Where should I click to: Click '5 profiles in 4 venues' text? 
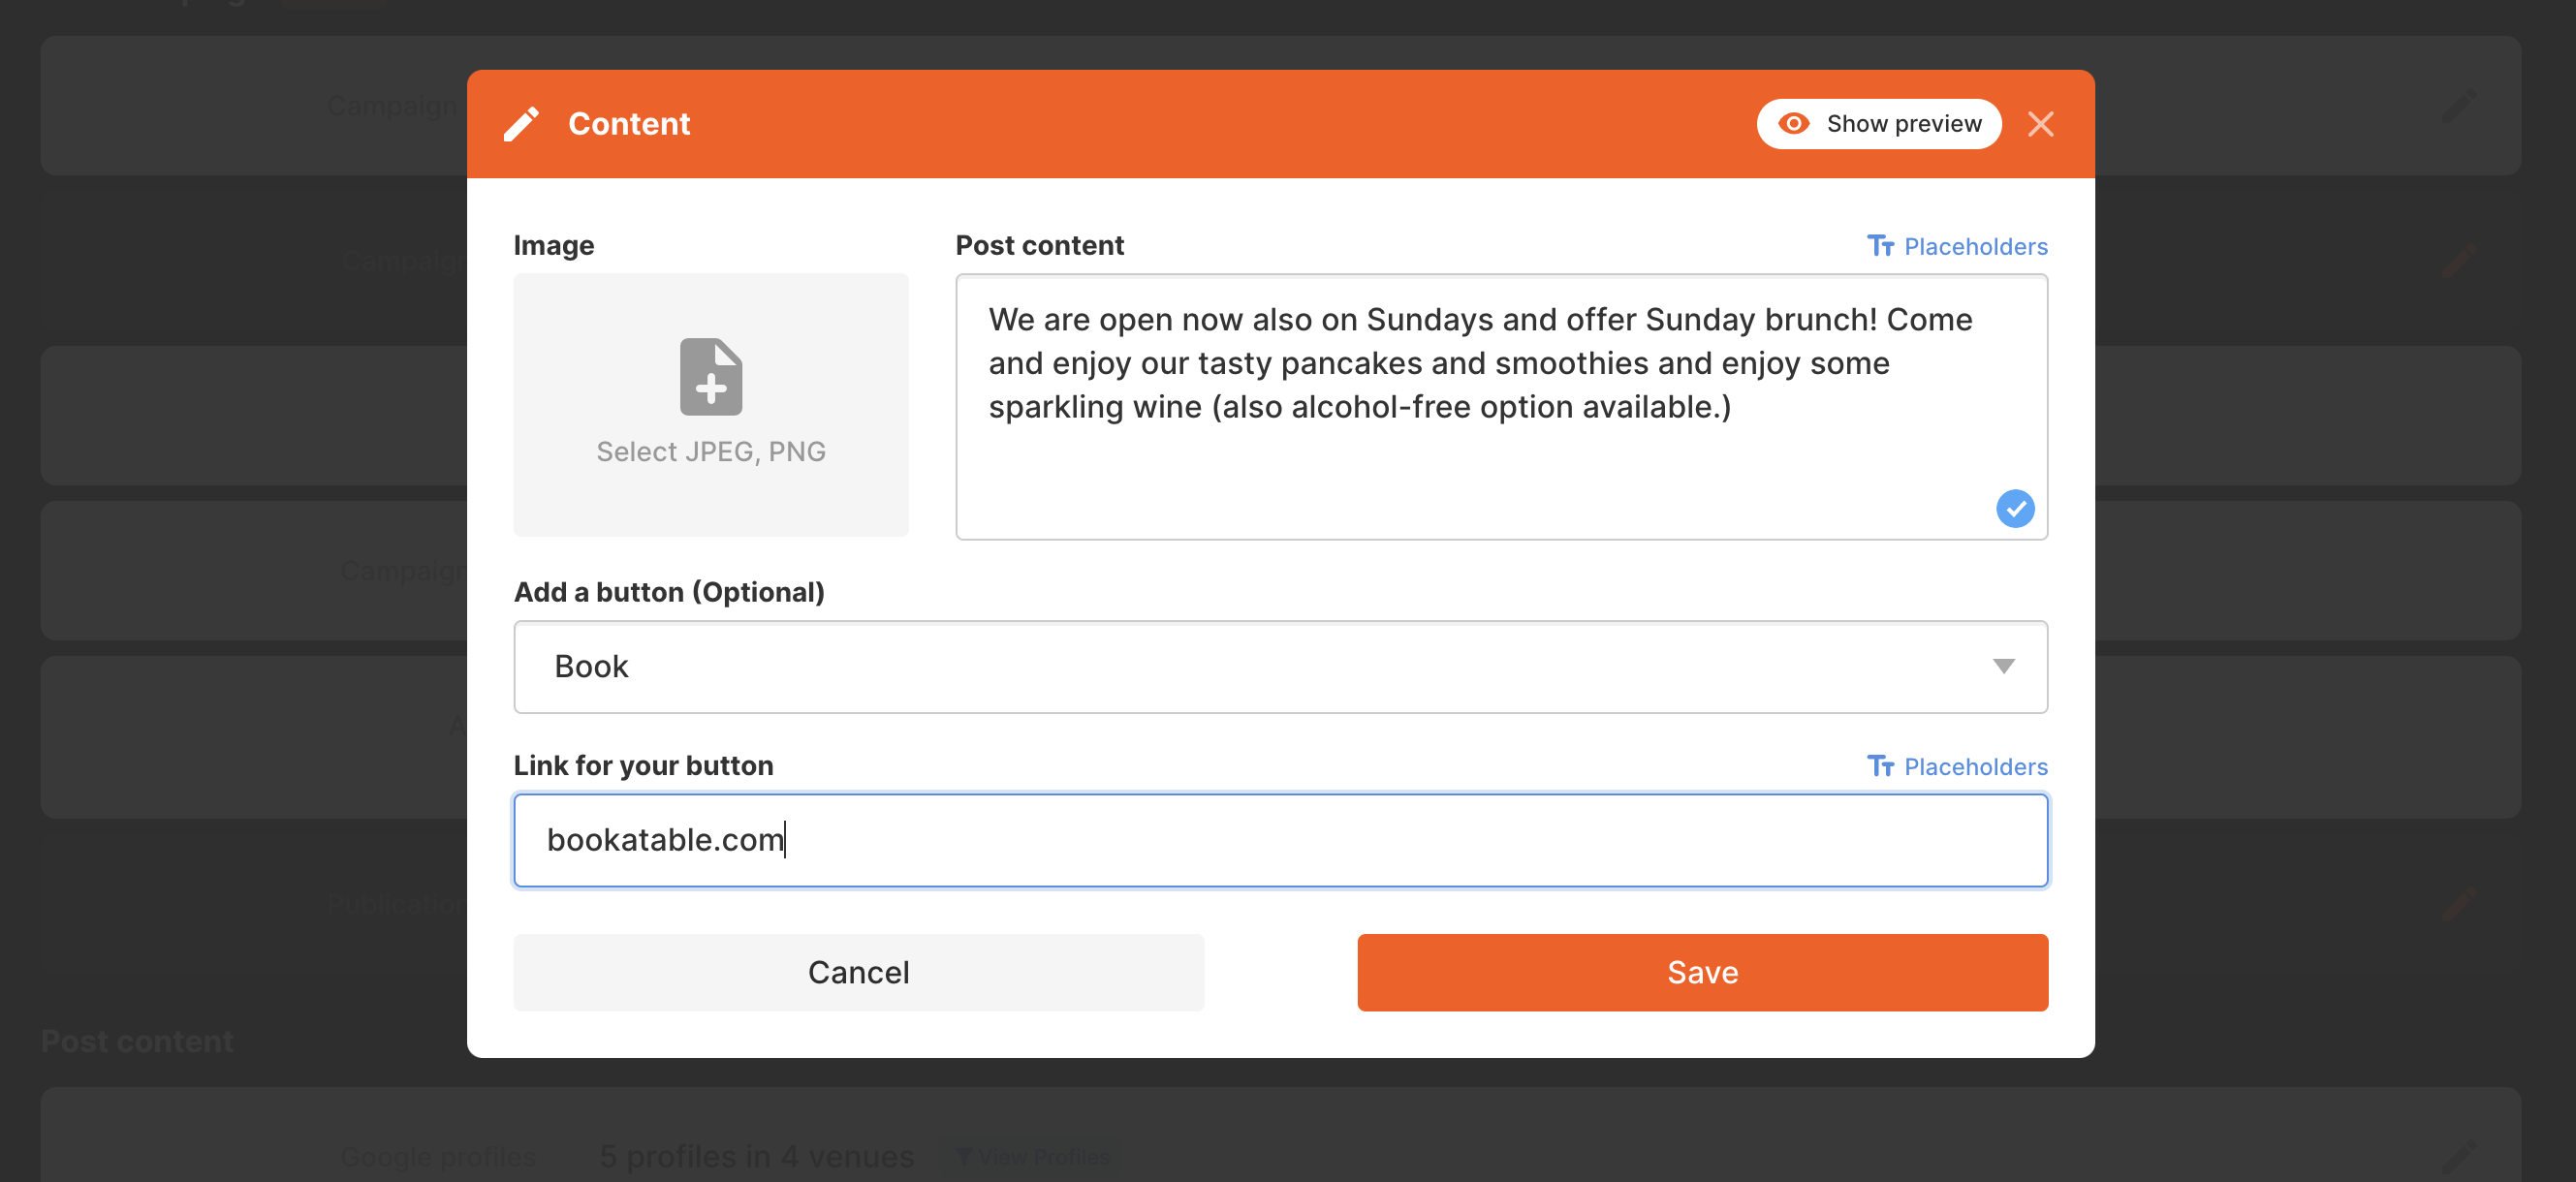coord(756,1157)
